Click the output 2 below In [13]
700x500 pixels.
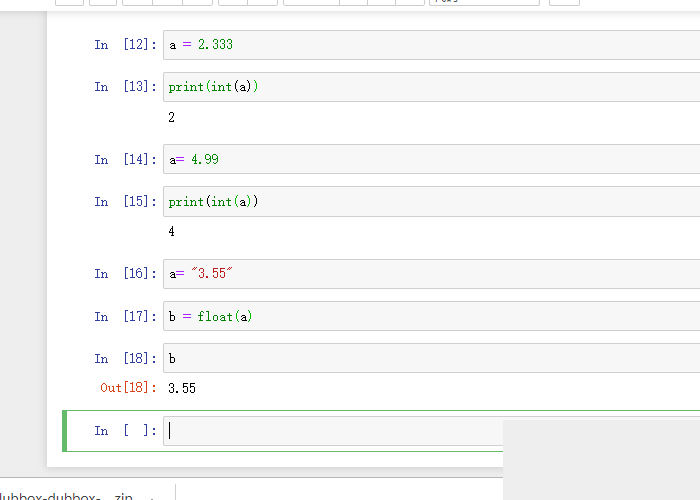172,118
